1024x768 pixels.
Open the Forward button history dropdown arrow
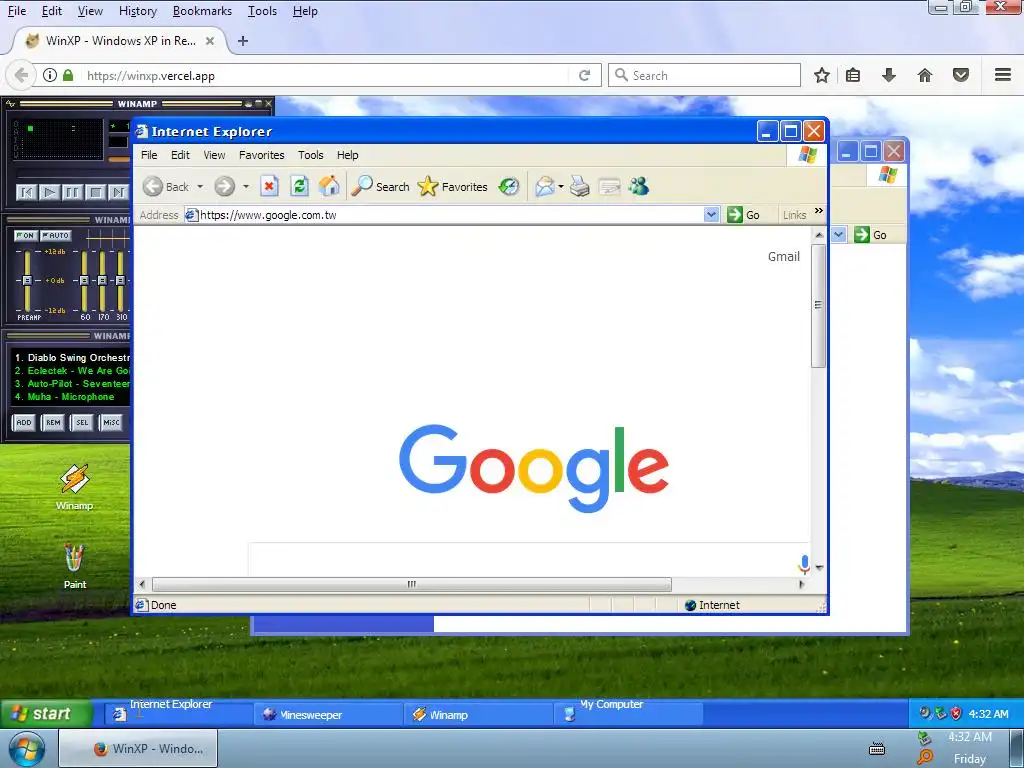246,187
